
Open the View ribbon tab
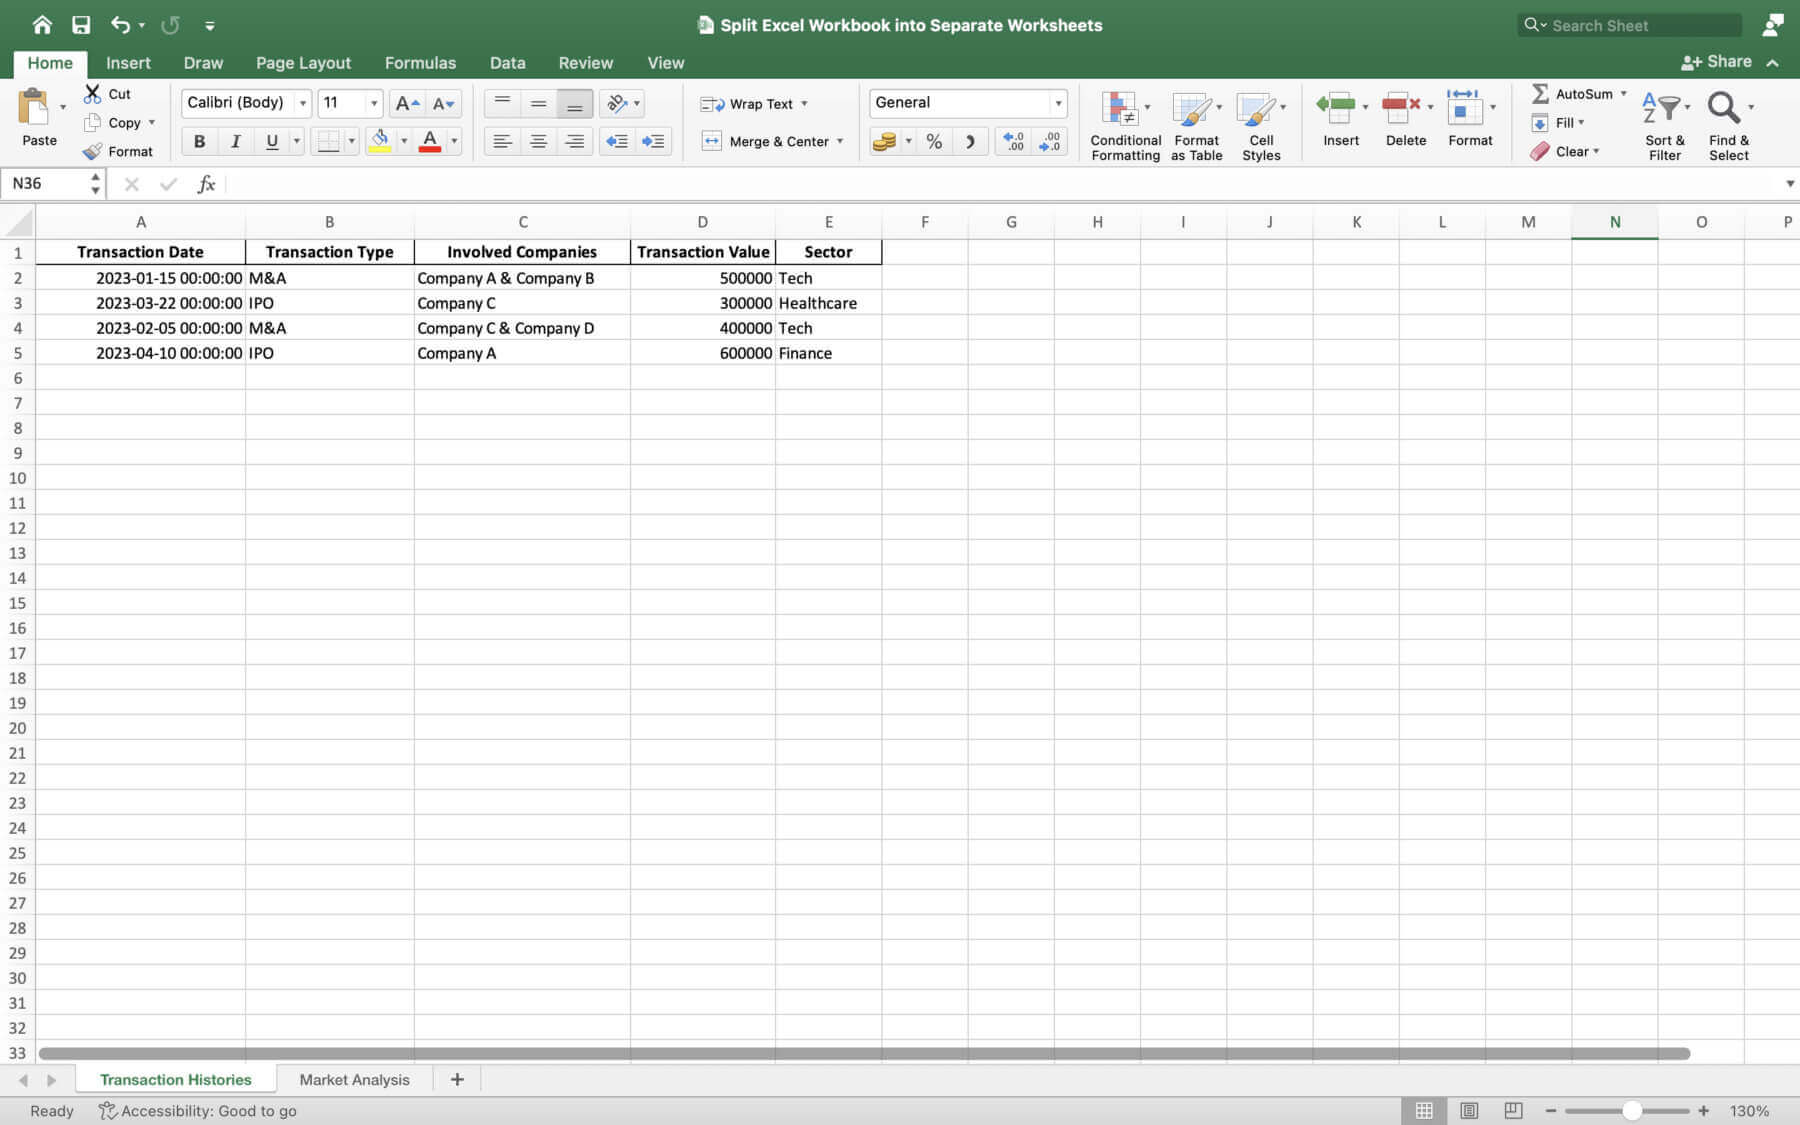point(665,62)
